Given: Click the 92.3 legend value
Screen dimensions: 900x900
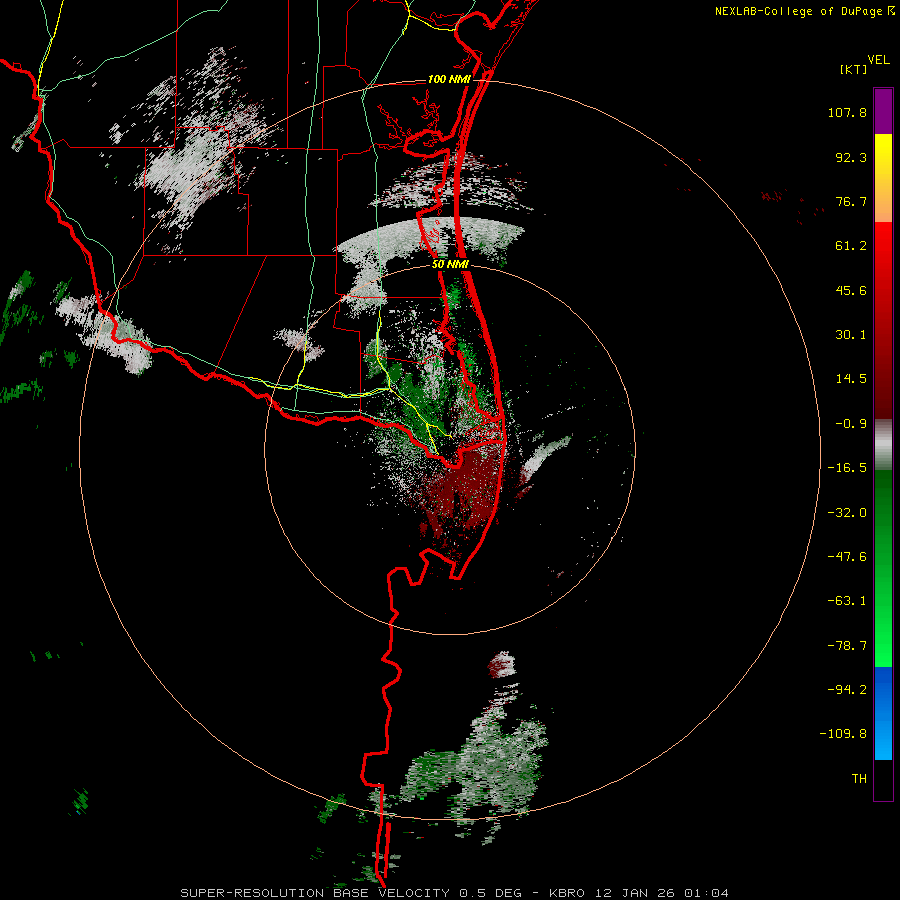Looking at the screenshot, I should click(851, 157).
